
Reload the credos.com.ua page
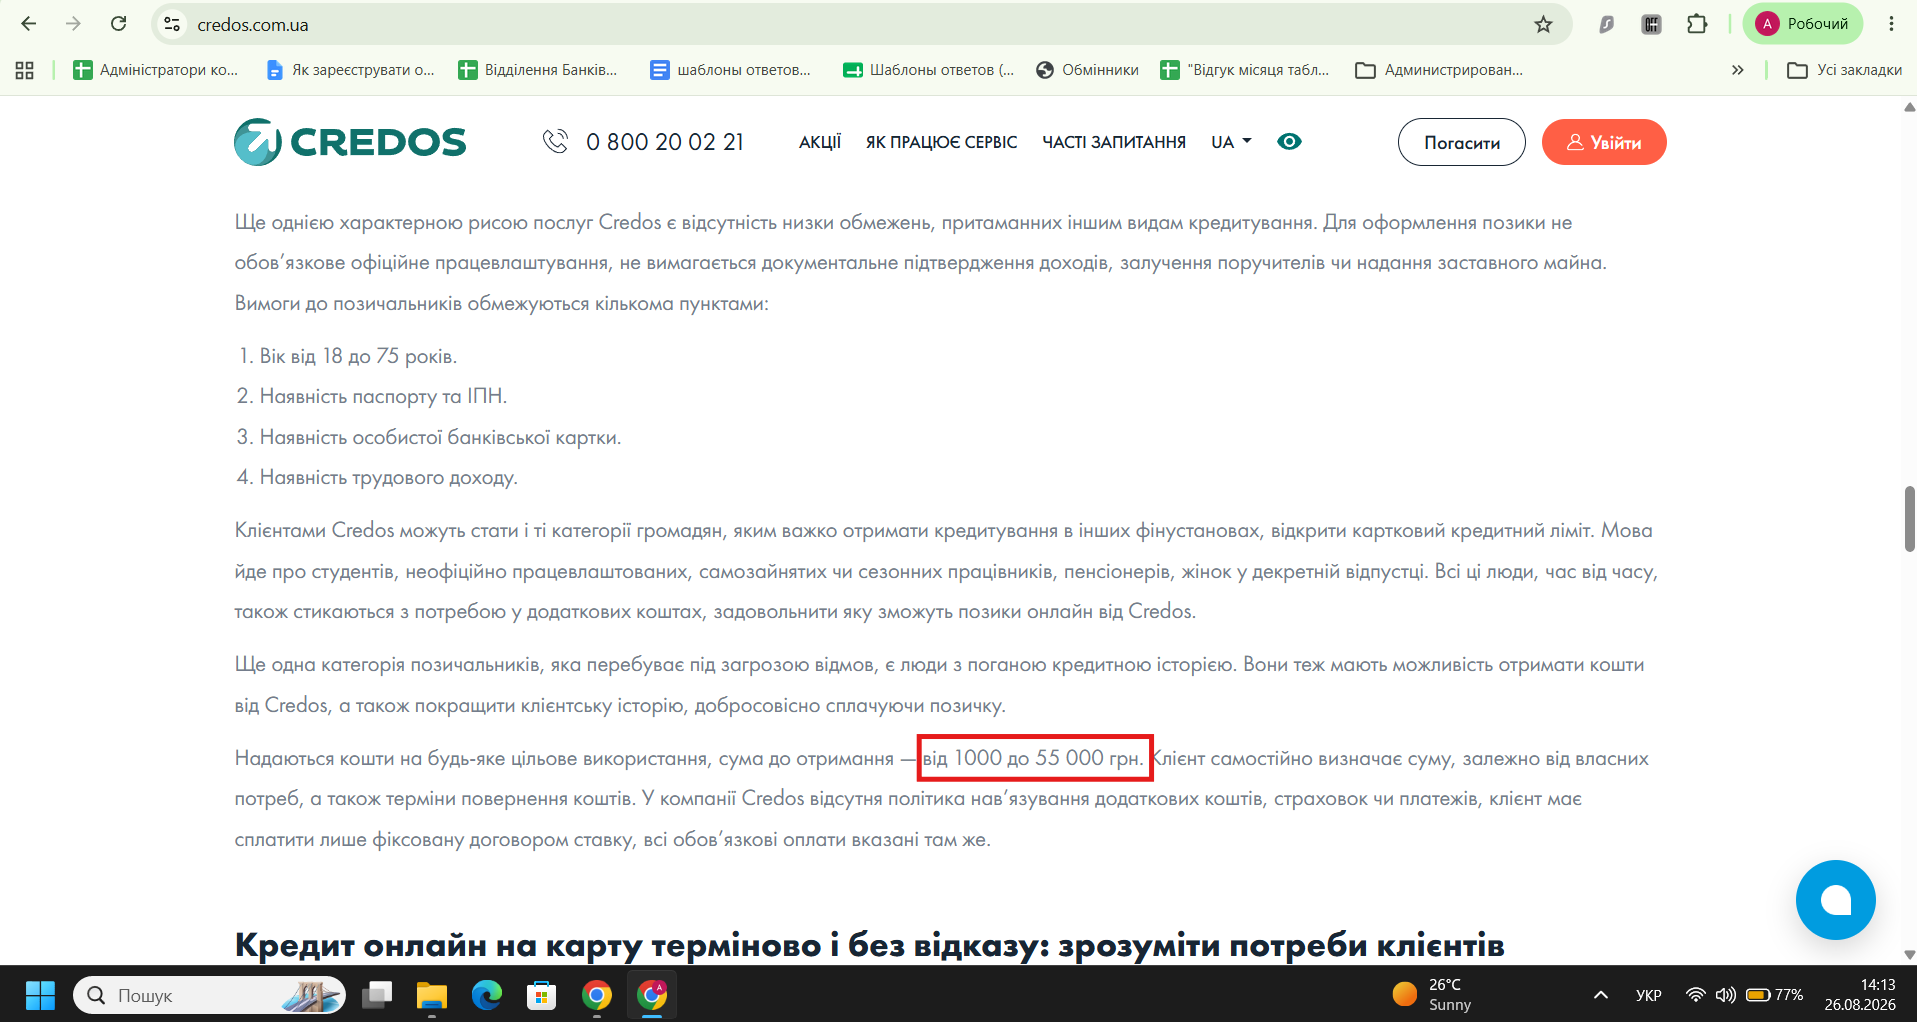coord(118,24)
